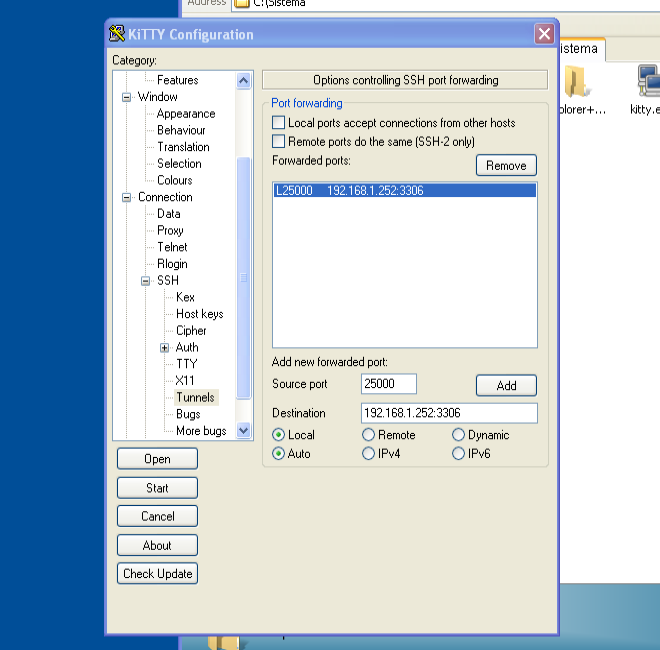Select the IPv4 radio button
Image resolution: width=660 pixels, height=650 pixels.
point(368,453)
